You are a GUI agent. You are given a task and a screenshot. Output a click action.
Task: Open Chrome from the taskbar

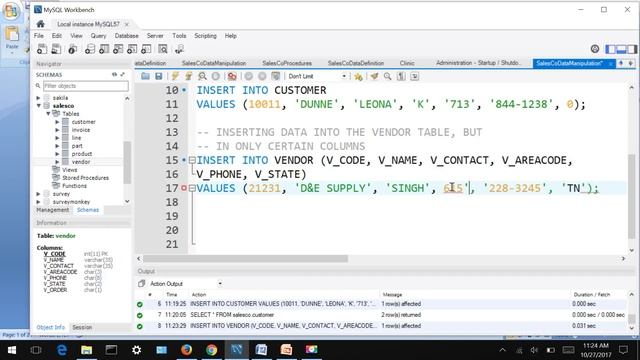pyautogui.click(x=211, y=350)
